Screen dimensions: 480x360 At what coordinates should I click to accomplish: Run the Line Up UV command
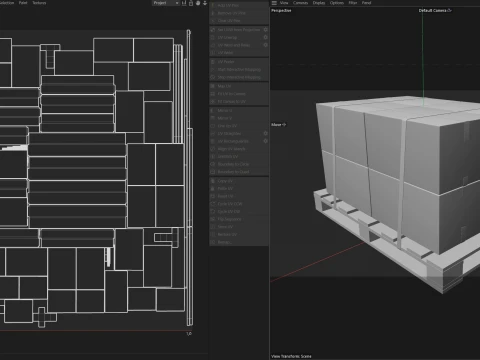(239, 126)
